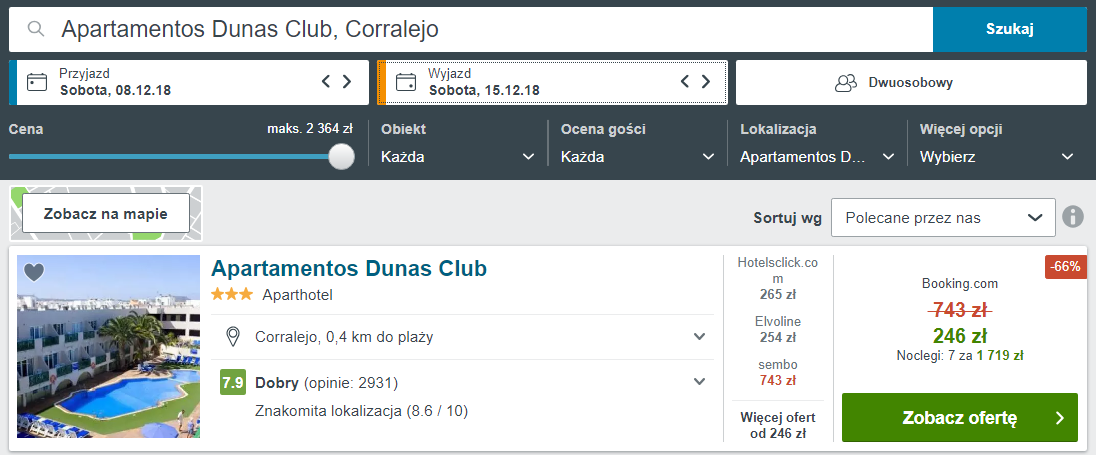Toggle the heart favorite icon on hotel photo

[34, 271]
